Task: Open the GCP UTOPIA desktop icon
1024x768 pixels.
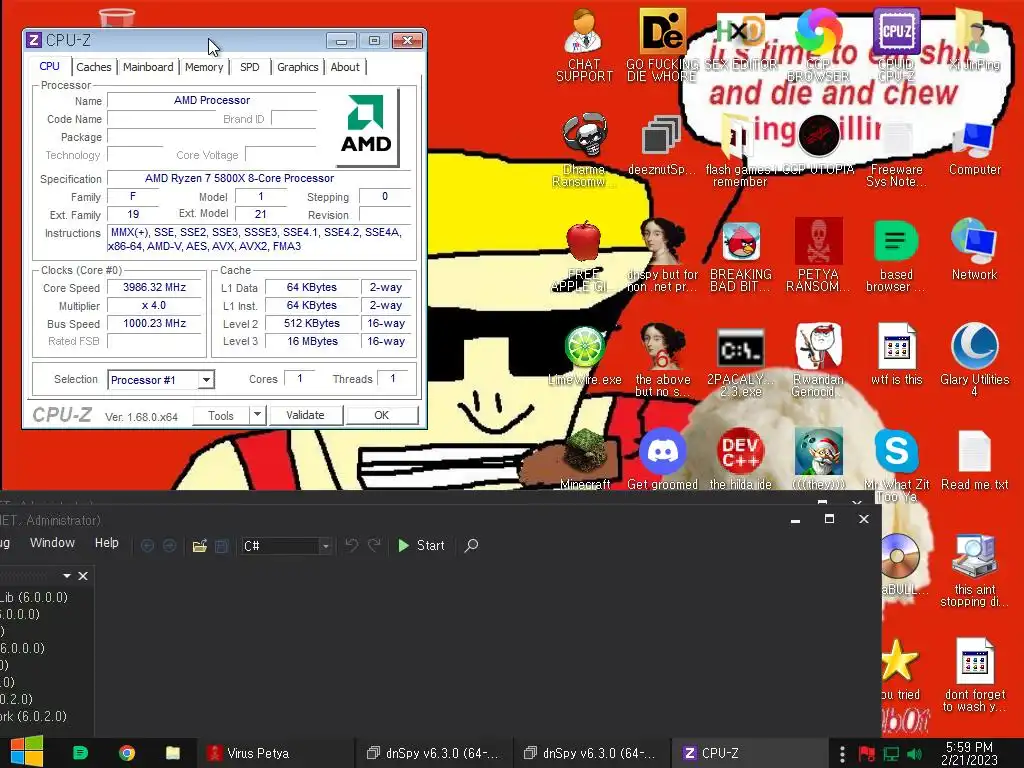Action: coord(818,145)
